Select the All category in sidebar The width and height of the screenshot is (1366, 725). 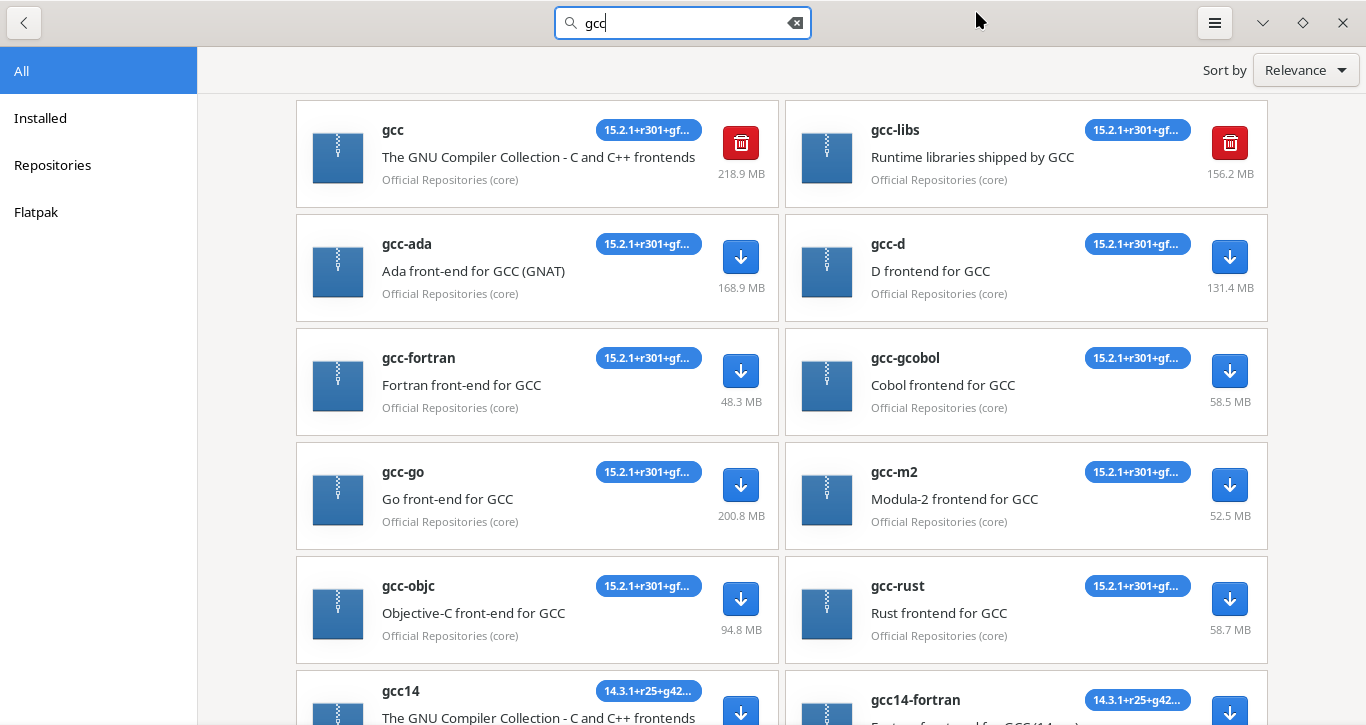tap(98, 71)
